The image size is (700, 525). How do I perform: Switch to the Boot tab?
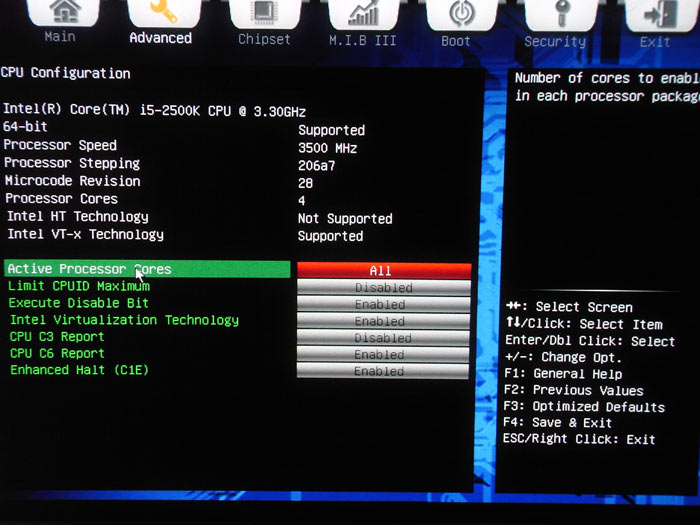click(x=455, y=41)
